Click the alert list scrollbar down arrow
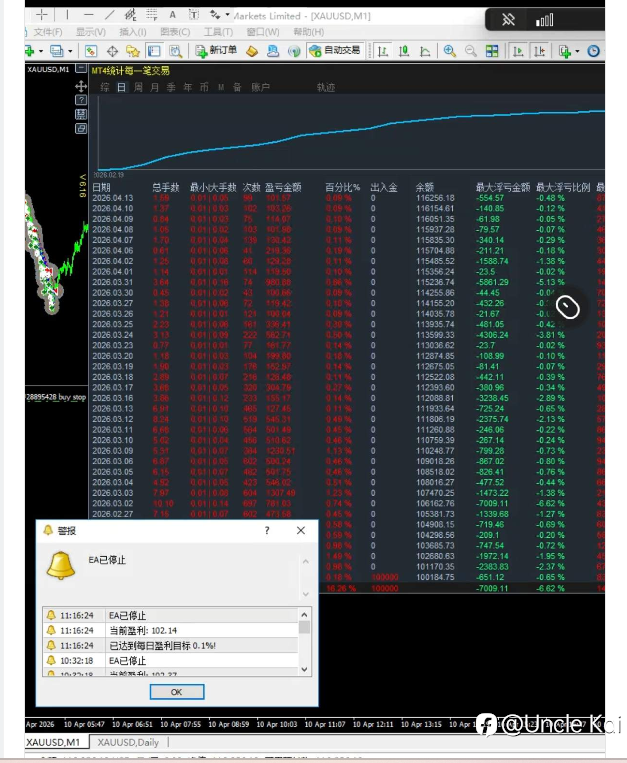The image size is (627, 763). coord(305,669)
